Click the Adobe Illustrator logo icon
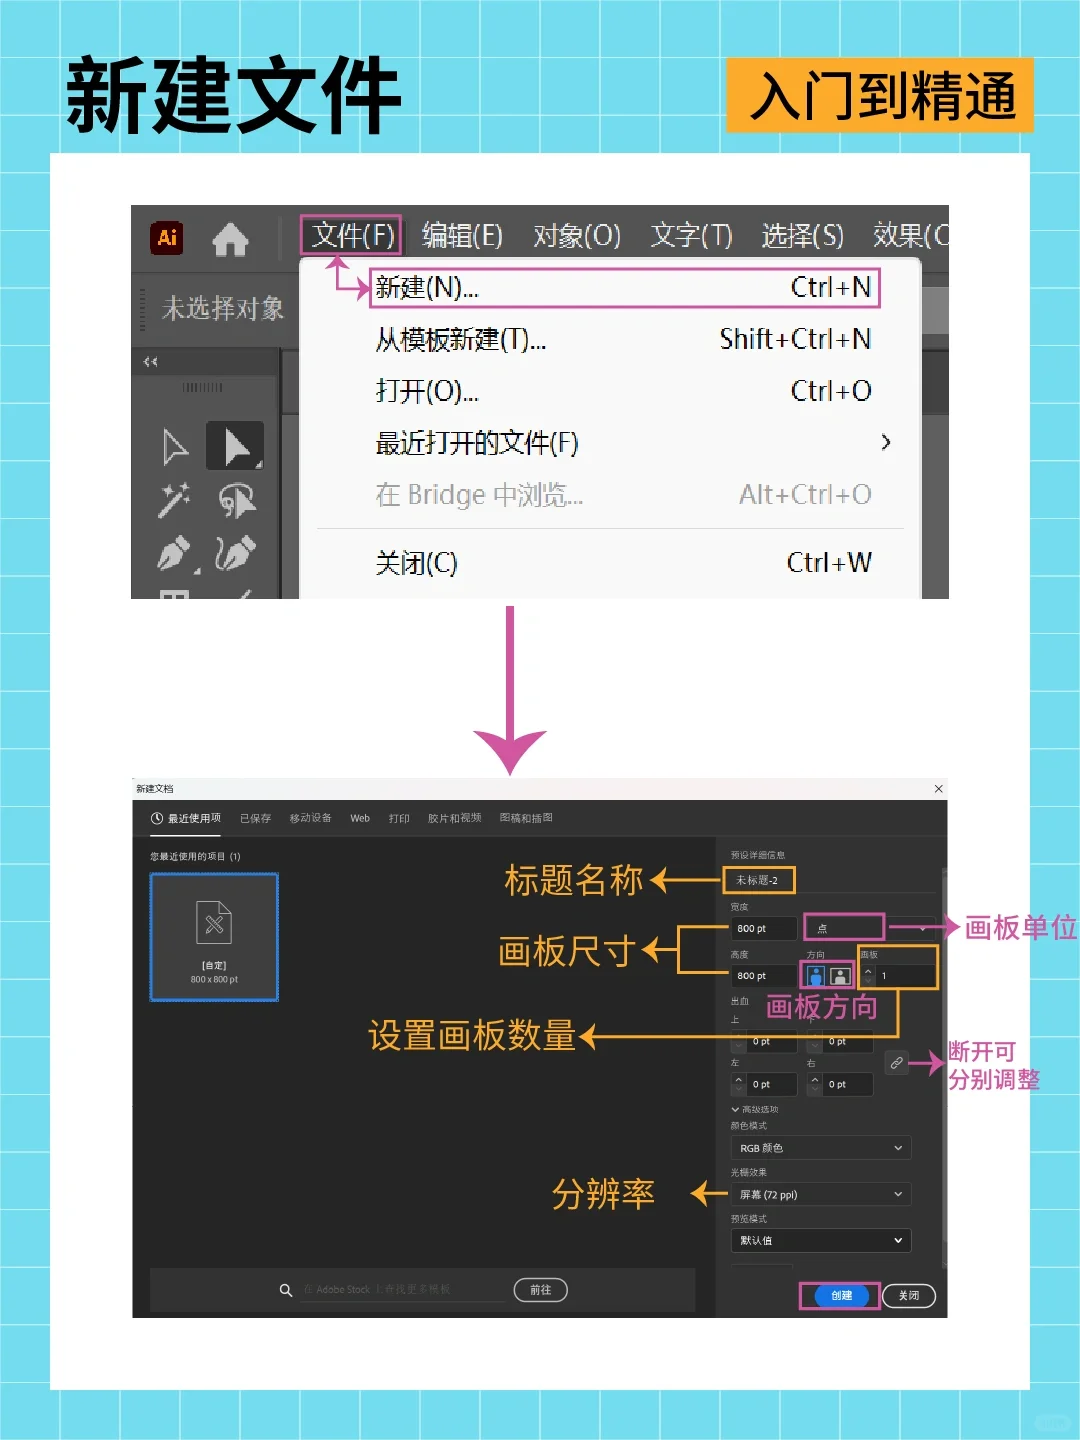The width and height of the screenshot is (1080, 1440). click(x=166, y=239)
